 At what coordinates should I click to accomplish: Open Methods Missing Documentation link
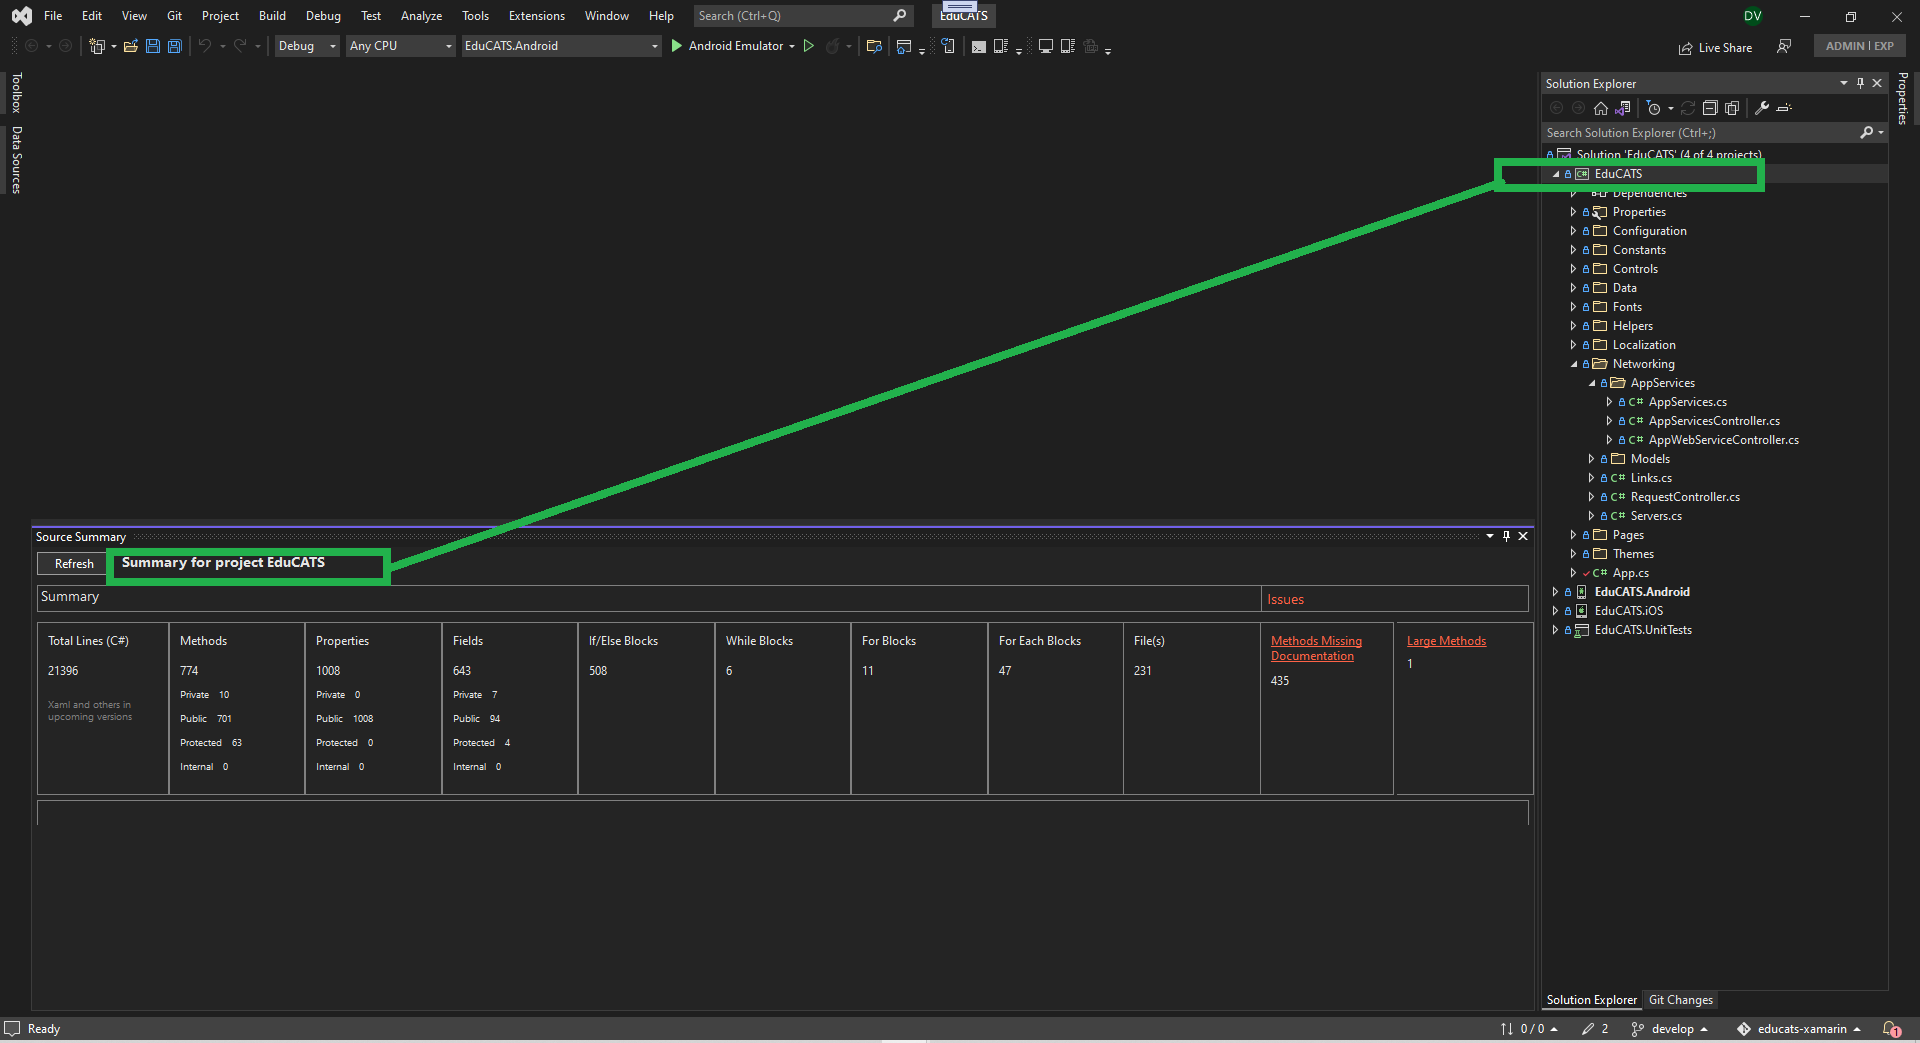coord(1316,648)
